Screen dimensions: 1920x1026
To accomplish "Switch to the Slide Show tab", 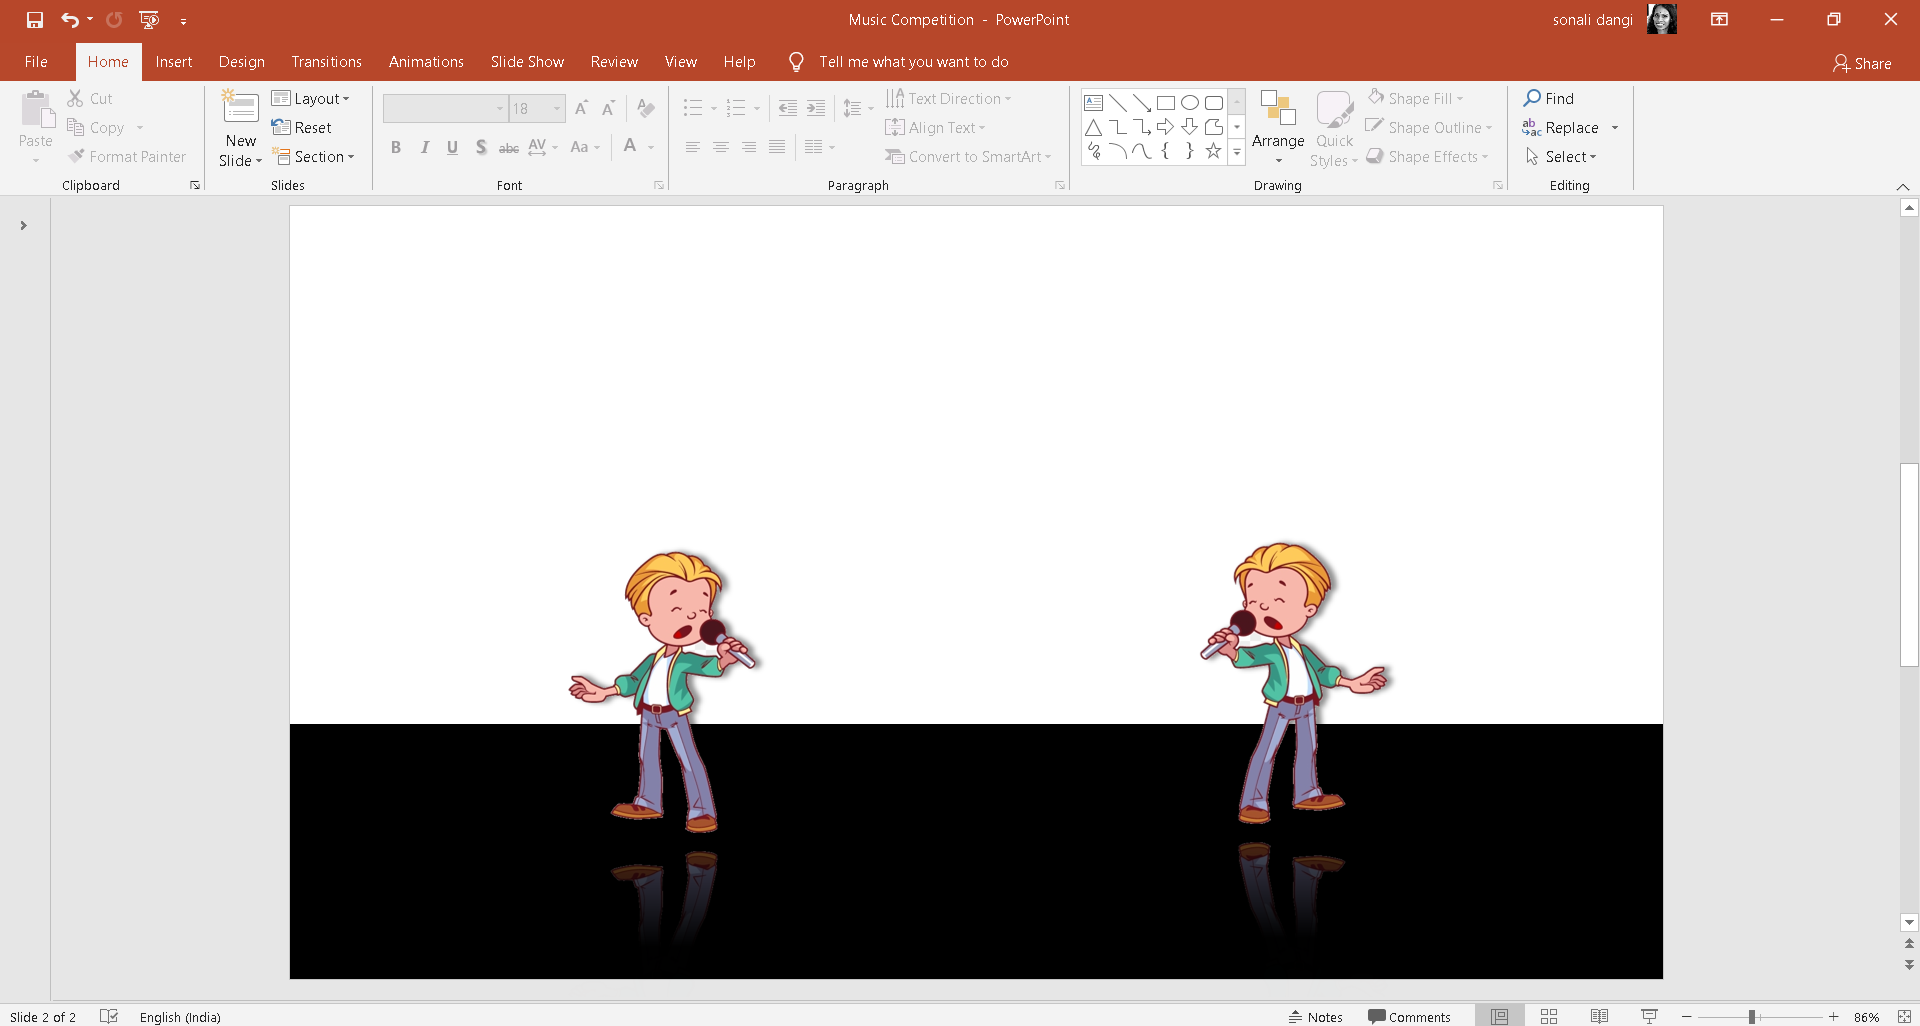I will (527, 62).
